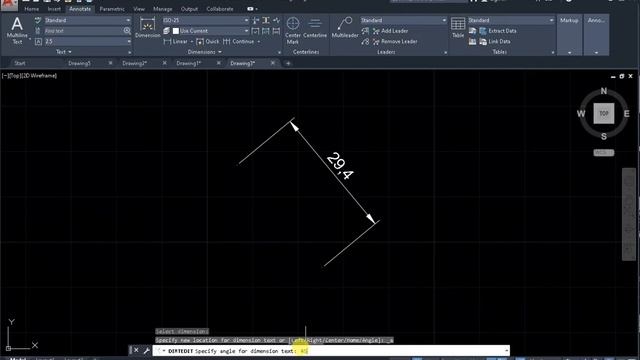This screenshot has height=360, width=640.
Task: Click the DIMTEDIT command line input
Action: point(331,351)
